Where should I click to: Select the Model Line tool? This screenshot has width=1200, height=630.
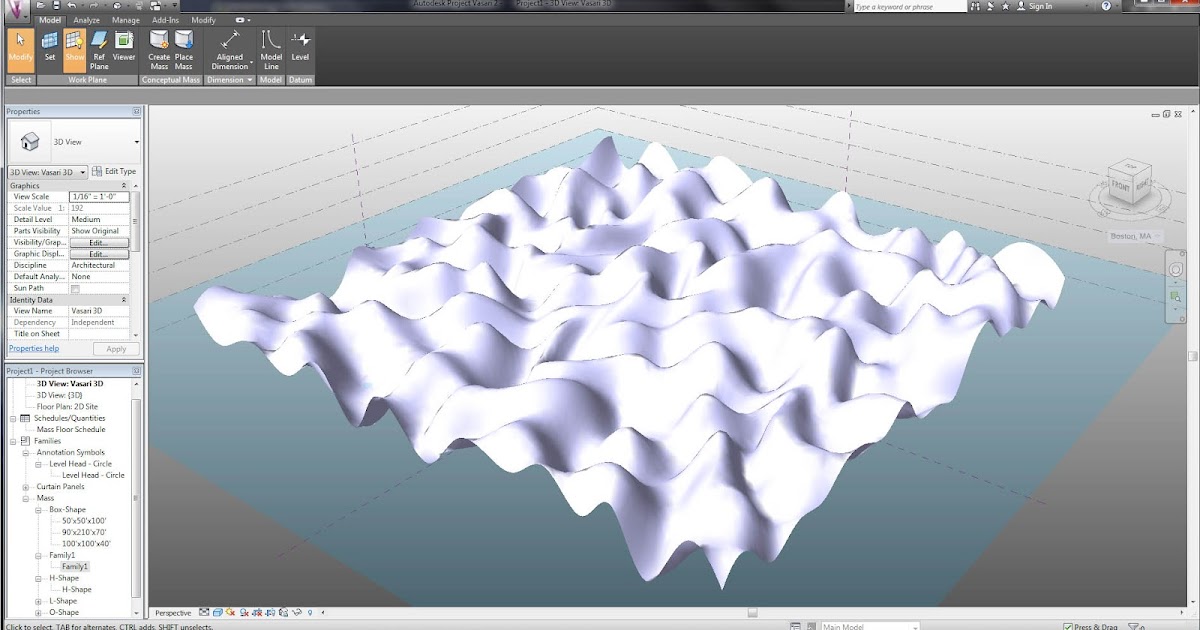click(x=271, y=47)
